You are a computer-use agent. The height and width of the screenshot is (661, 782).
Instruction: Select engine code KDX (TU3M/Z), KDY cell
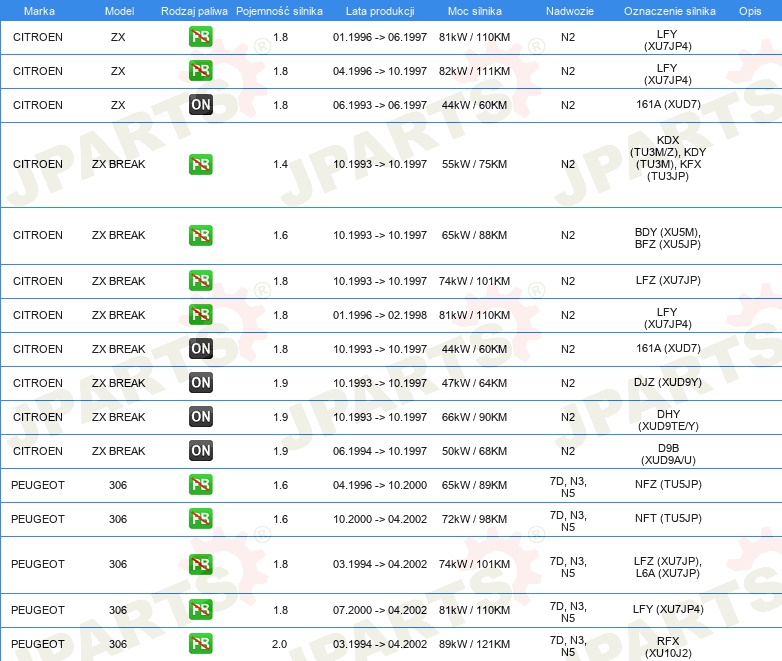668,158
